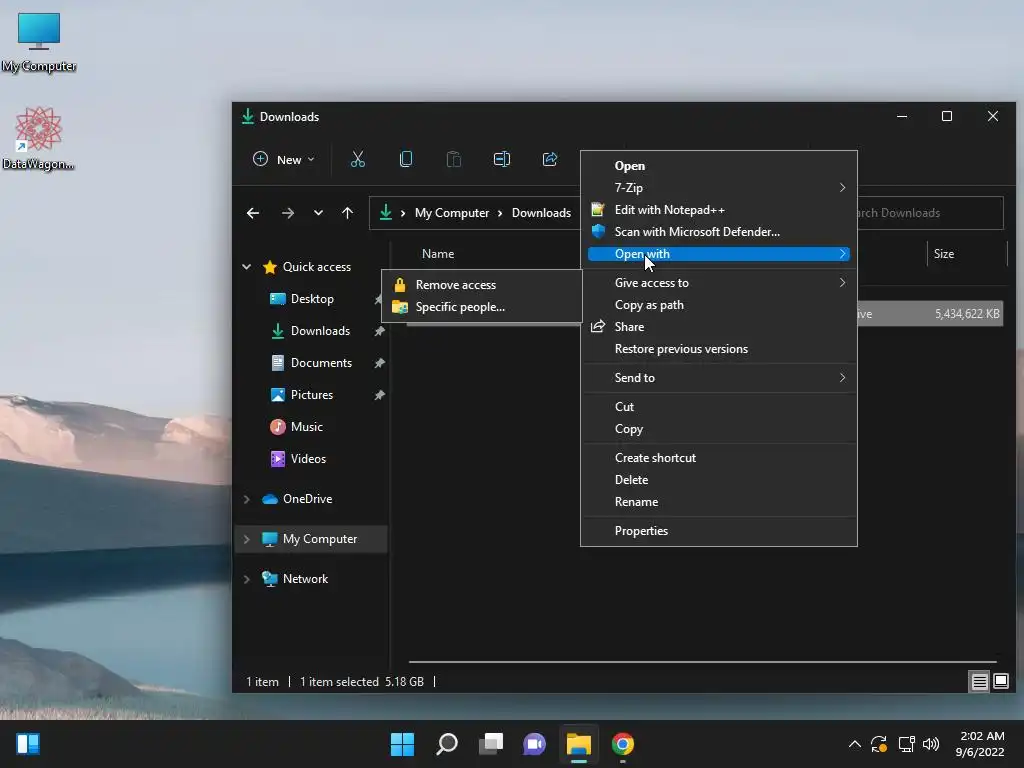Choose Scan with Microsoft Defender

click(x=718, y=232)
